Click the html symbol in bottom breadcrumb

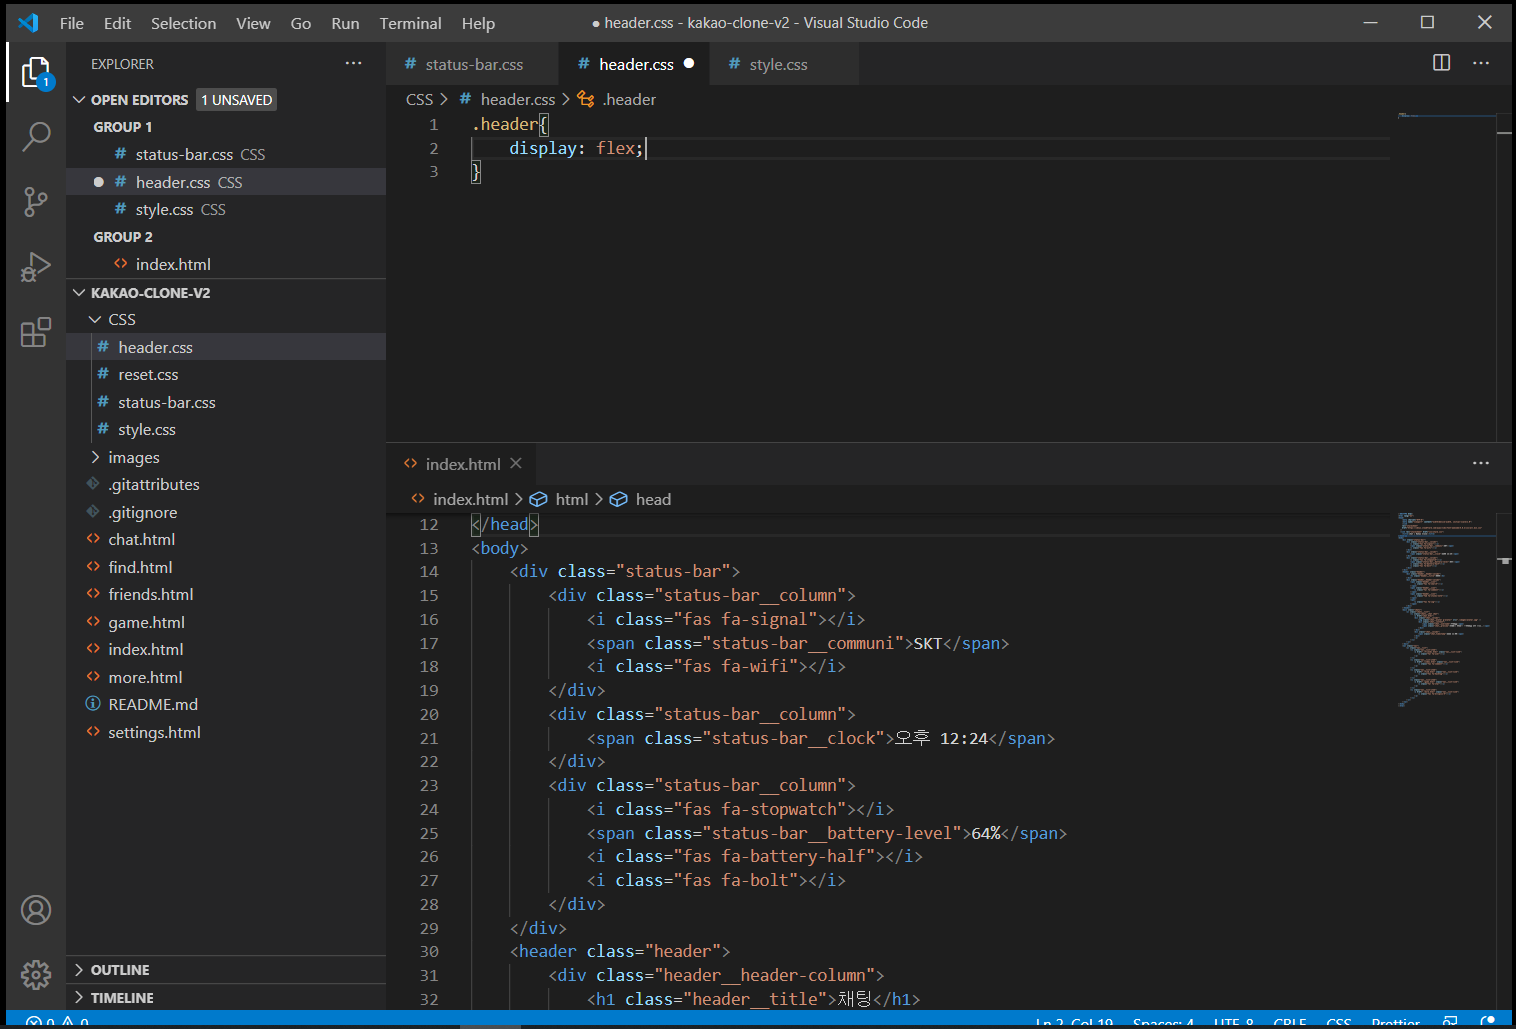coord(559,499)
